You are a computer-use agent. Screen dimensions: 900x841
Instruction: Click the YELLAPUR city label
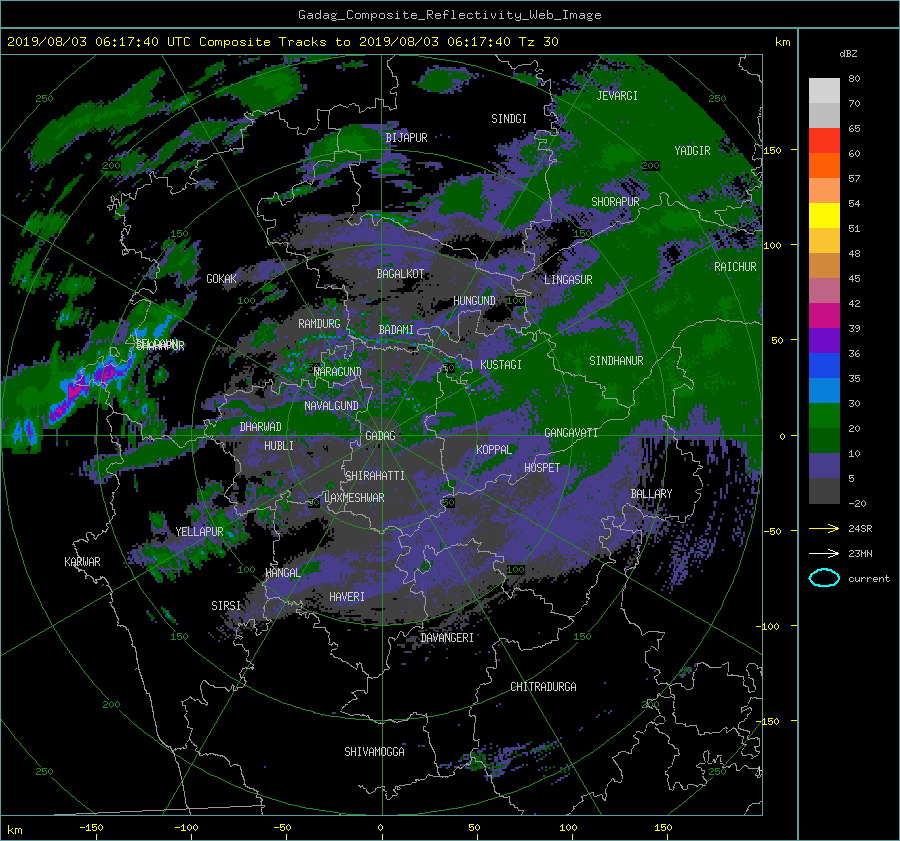[199, 532]
